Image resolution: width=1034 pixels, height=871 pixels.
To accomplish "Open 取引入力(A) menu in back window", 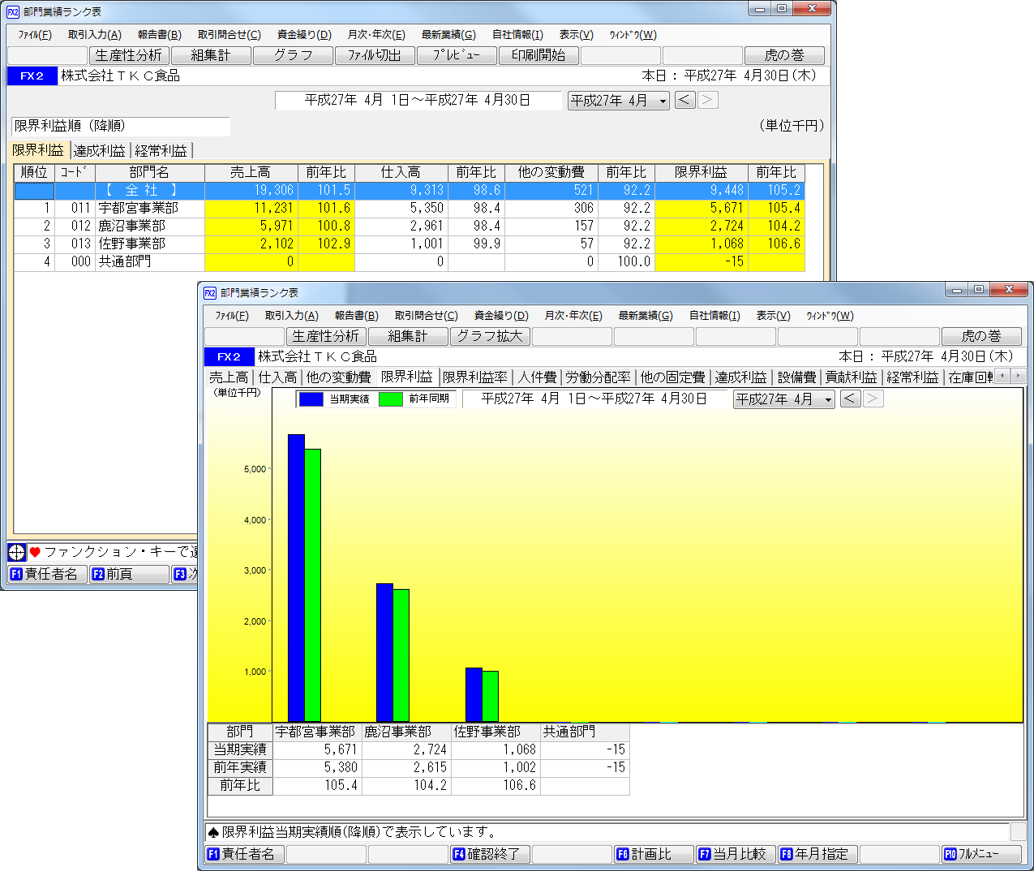I will click(x=95, y=35).
